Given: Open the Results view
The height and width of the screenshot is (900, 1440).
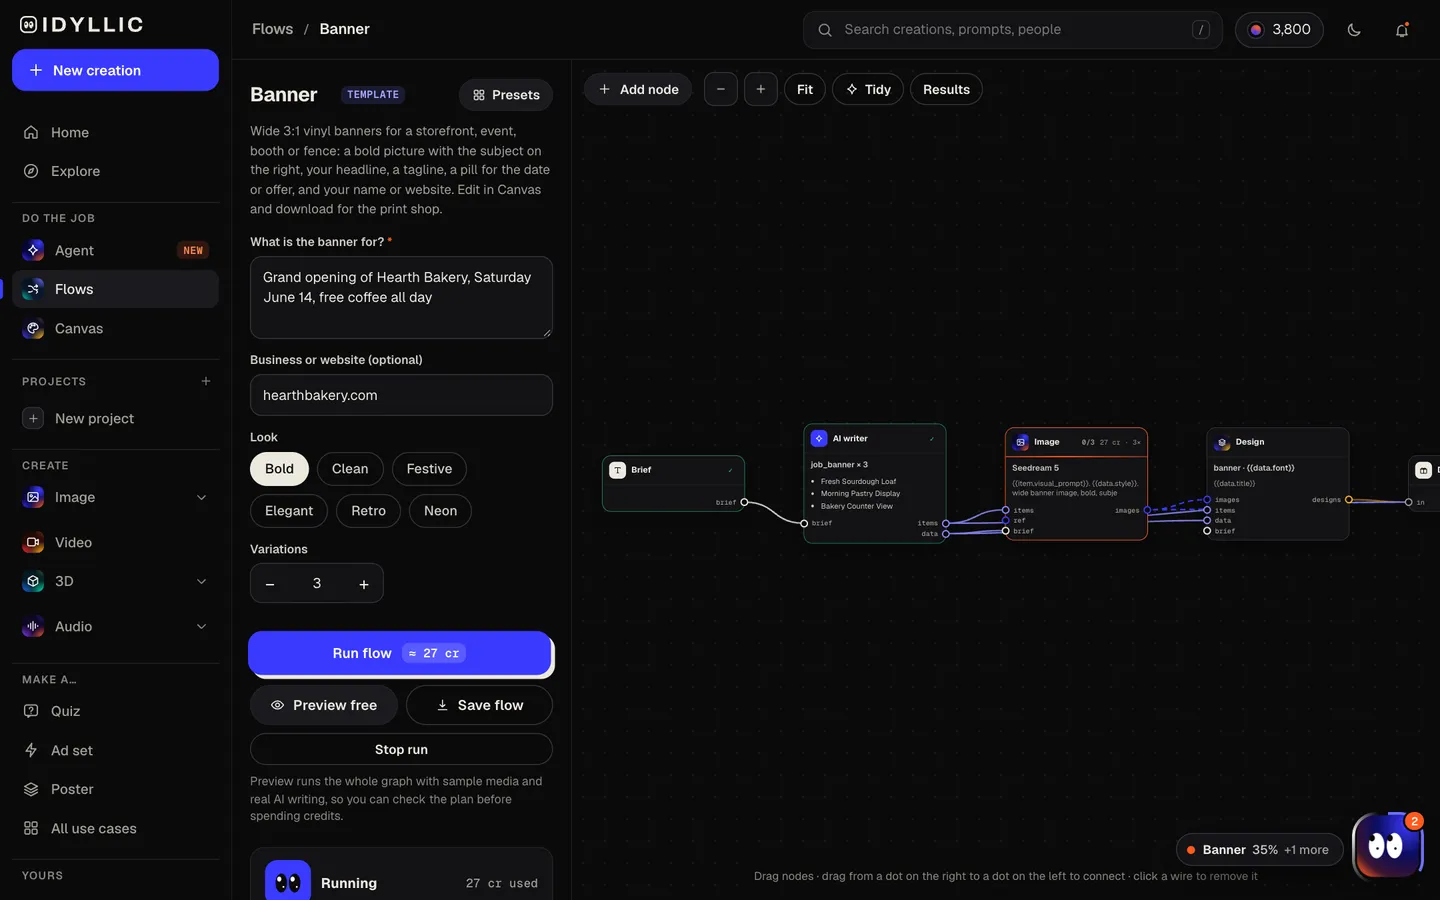Looking at the screenshot, I should point(946,89).
